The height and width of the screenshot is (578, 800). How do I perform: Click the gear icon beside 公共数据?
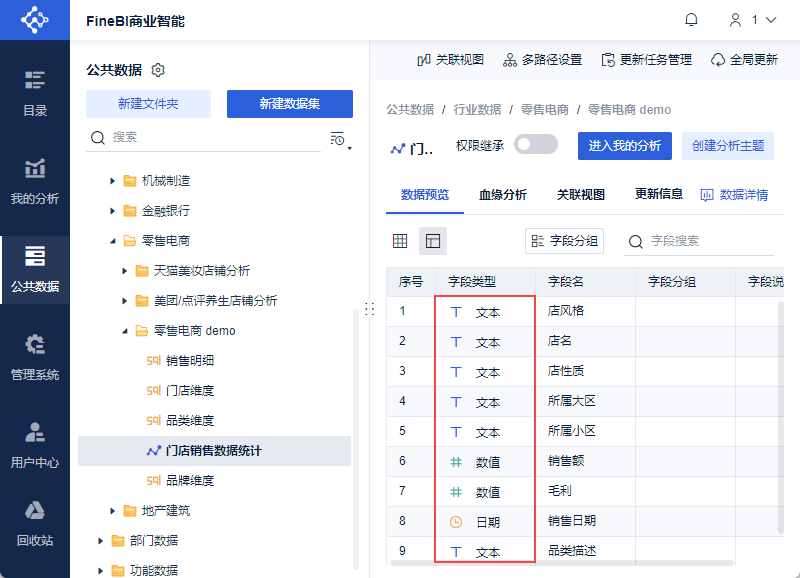point(158,70)
